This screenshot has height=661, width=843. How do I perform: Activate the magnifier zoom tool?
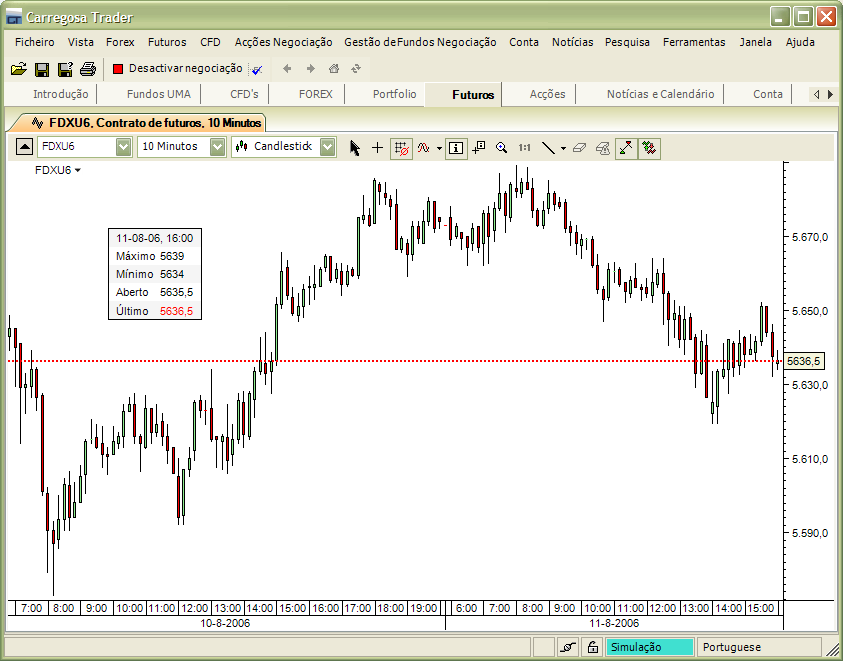click(503, 148)
